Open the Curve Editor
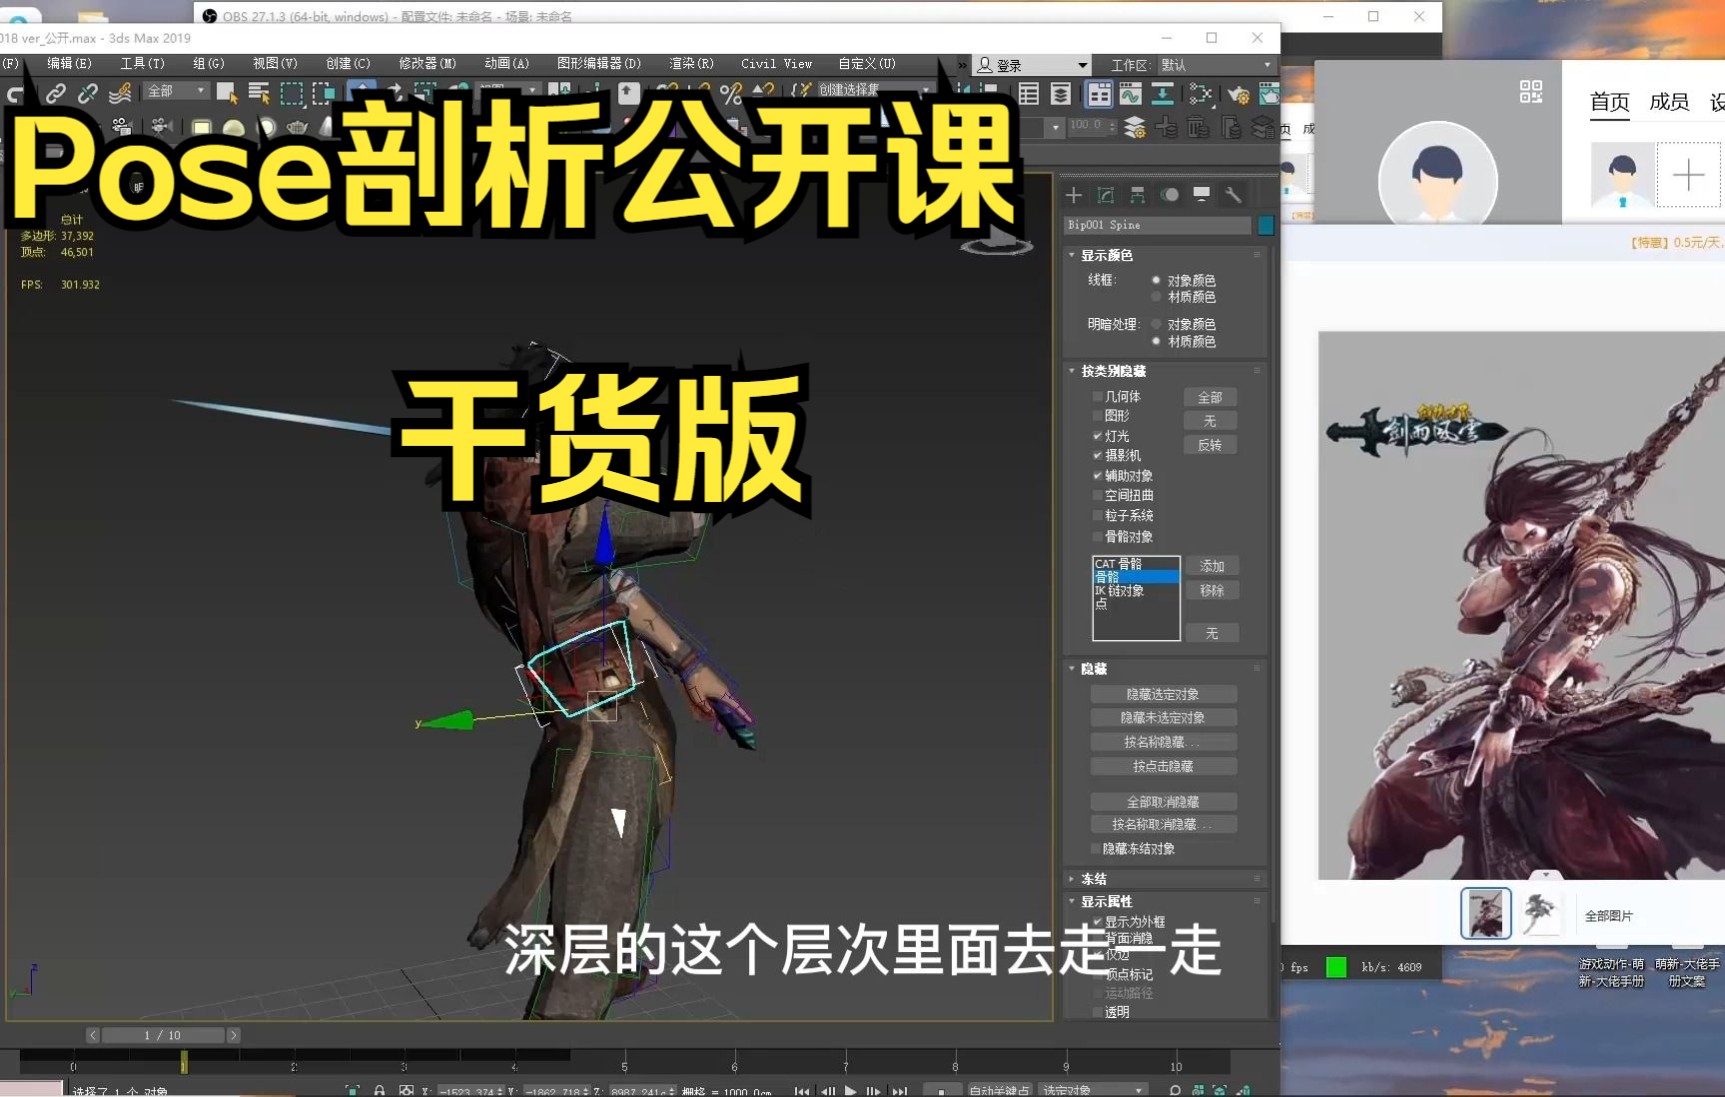1725x1097 pixels. (x=1131, y=94)
